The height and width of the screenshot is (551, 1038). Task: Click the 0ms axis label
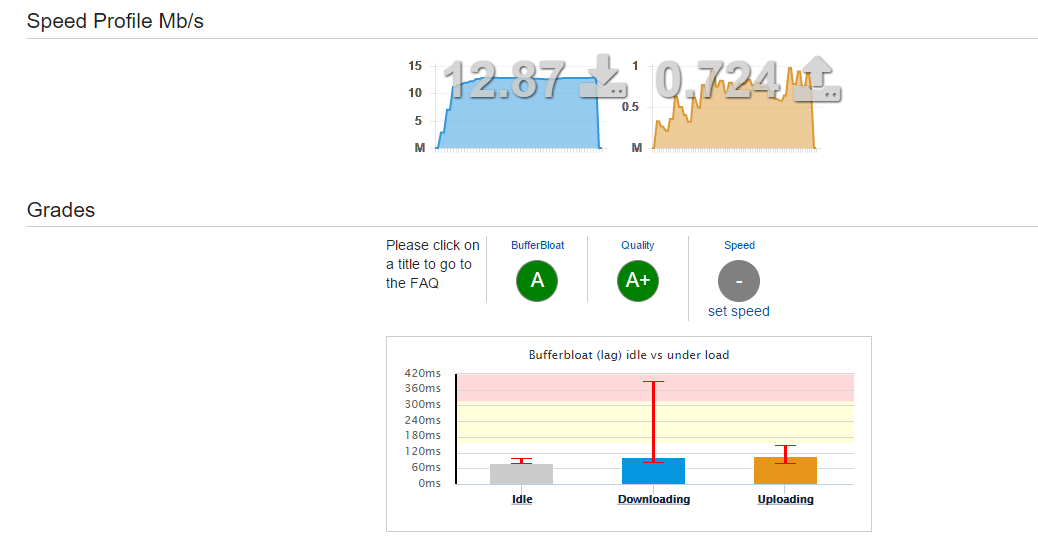point(429,483)
